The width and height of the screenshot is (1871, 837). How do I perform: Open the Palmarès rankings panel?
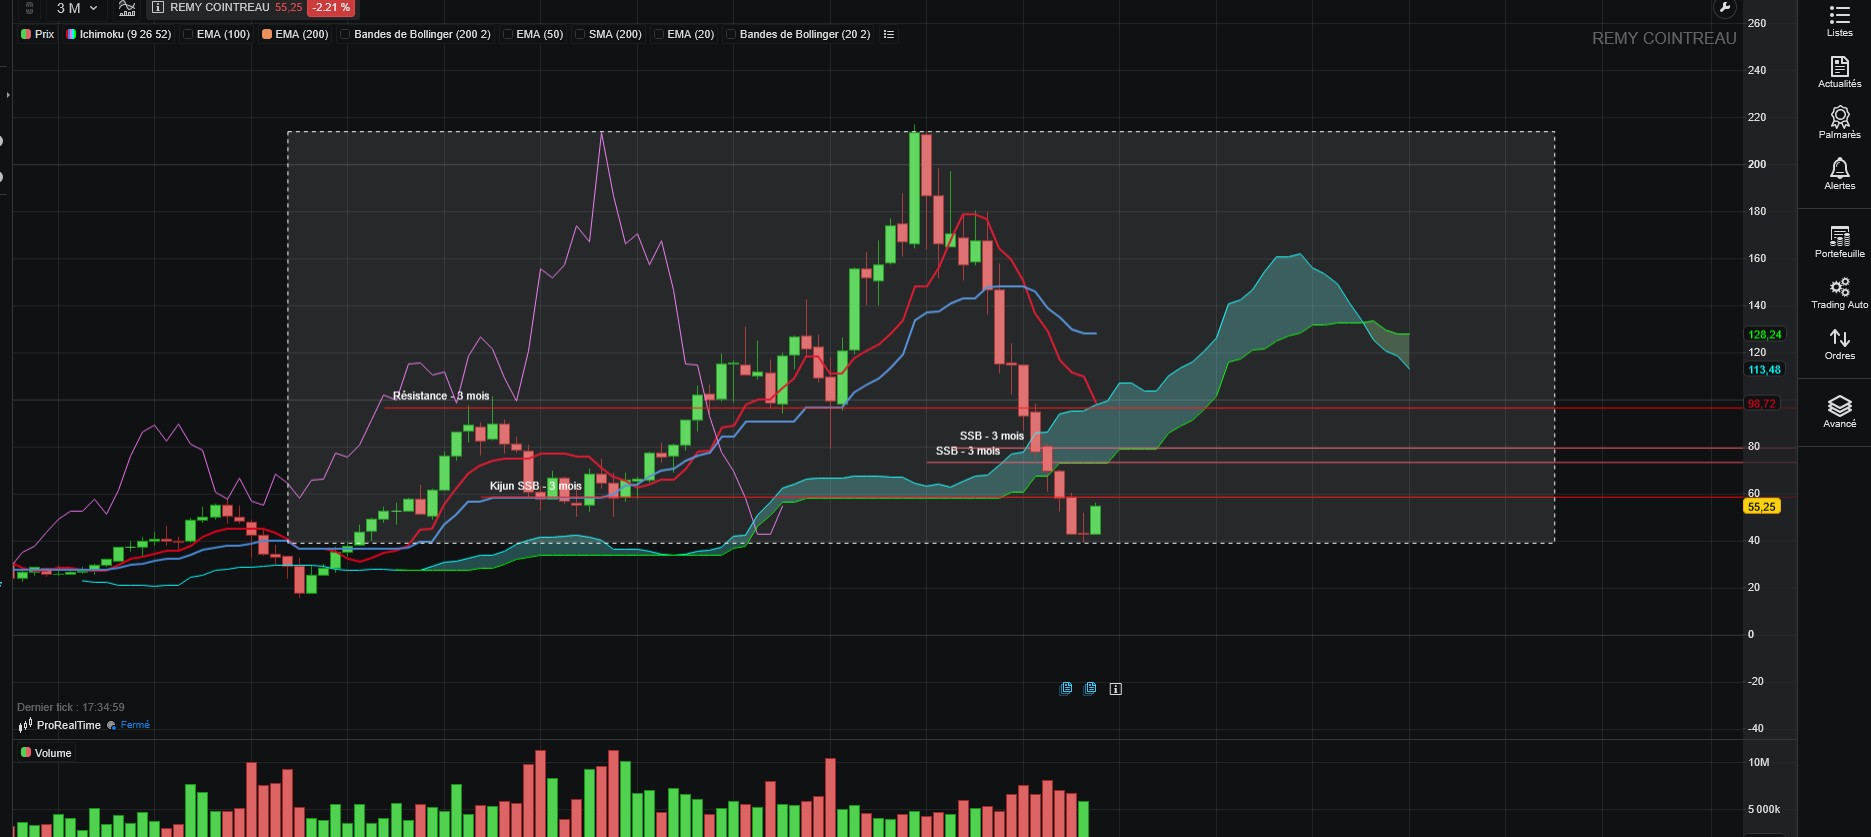(x=1839, y=123)
